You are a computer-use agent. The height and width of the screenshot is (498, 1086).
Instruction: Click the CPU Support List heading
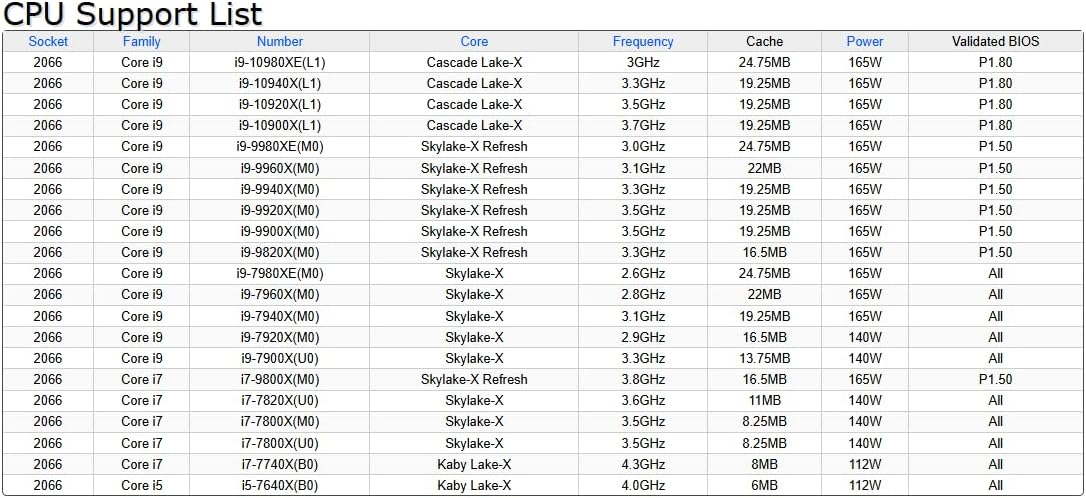click(x=133, y=14)
